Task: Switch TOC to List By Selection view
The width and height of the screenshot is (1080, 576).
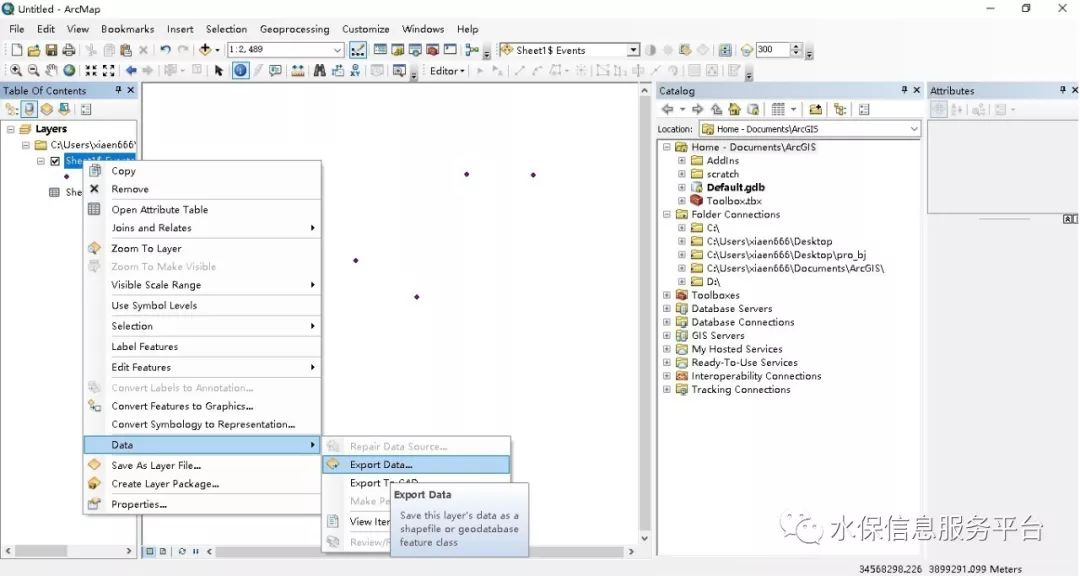Action: coord(64,110)
